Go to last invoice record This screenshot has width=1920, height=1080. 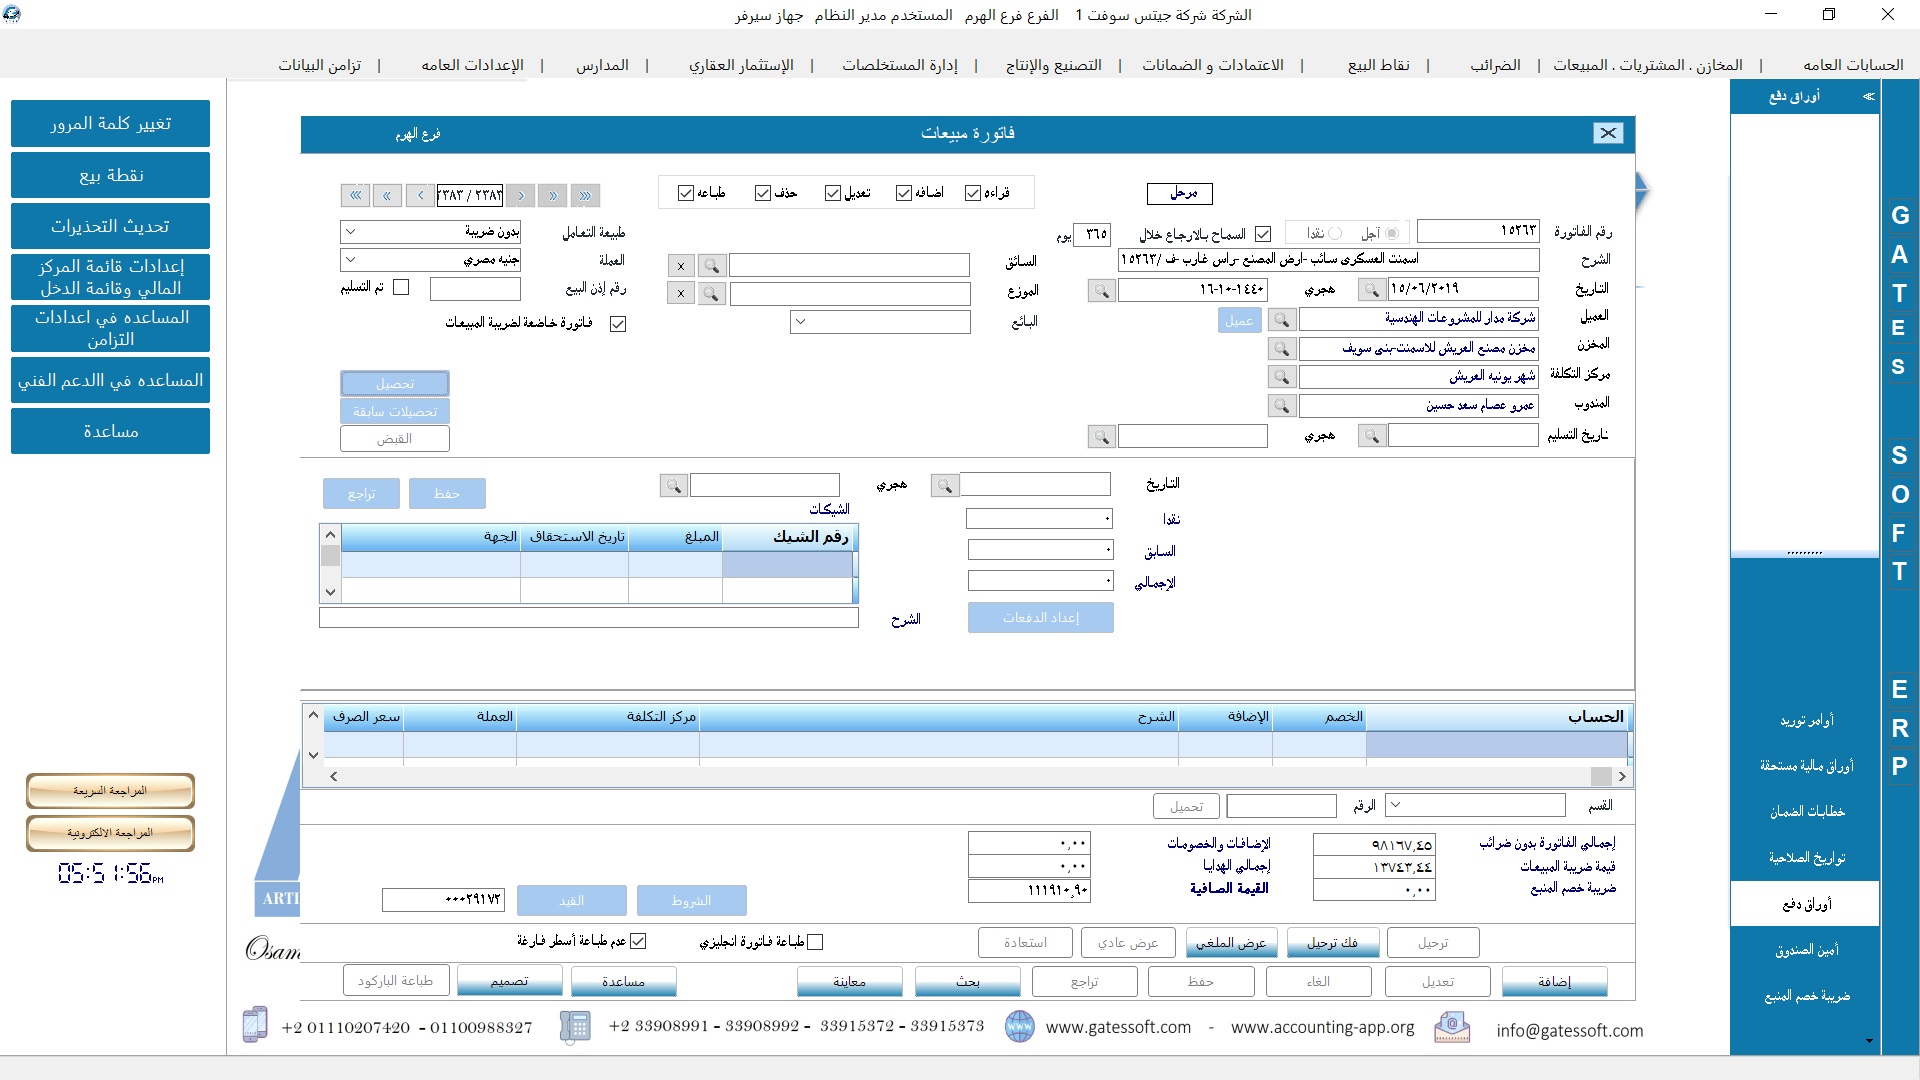tap(585, 195)
